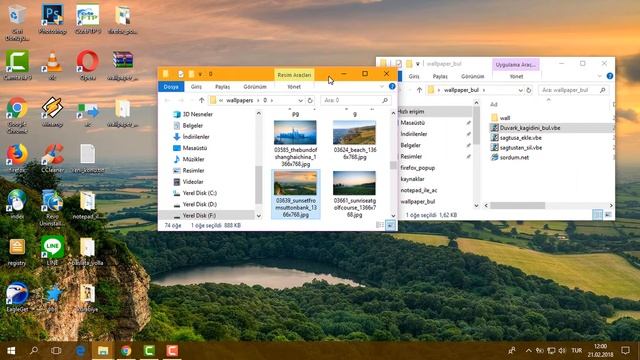Screen dimensions: 640x360
Task: Switch to large icons view in the wallpaper_bul window
Action: pyautogui.click(x=608, y=215)
